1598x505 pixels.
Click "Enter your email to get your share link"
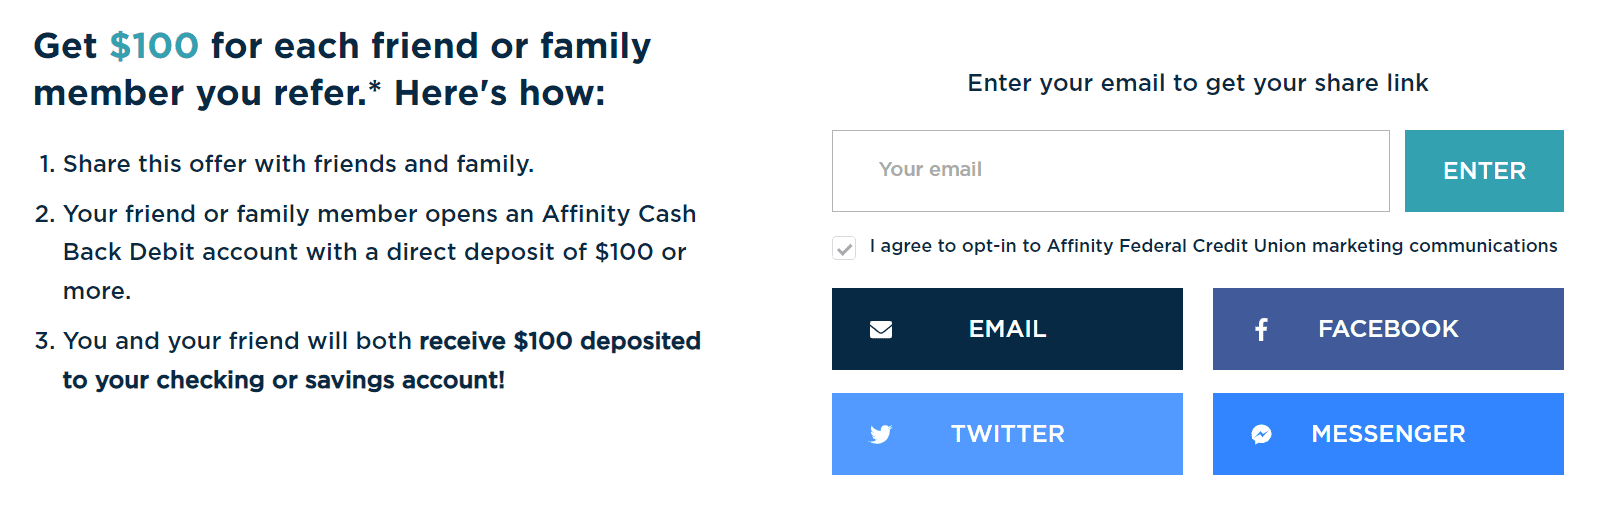tap(1197, 83)
